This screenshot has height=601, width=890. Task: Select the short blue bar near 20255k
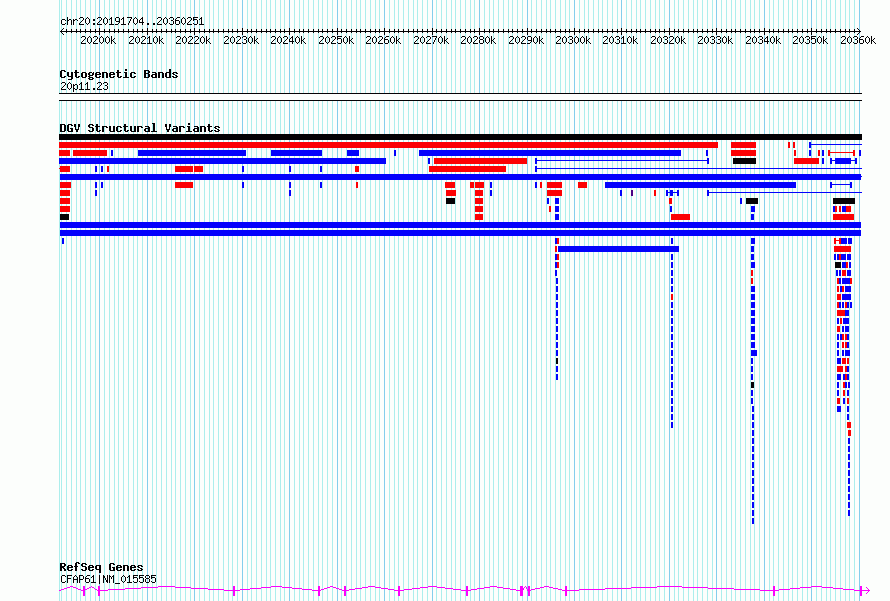tap(352, 153)
